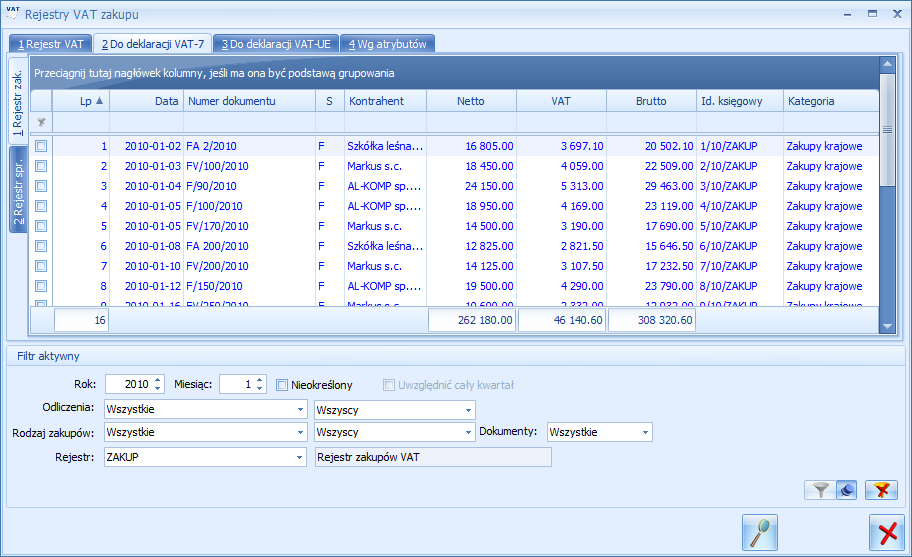This screenshot has height=557, width=912.
Task: Select row with document FV/100/2010
Action: point(454,166)
